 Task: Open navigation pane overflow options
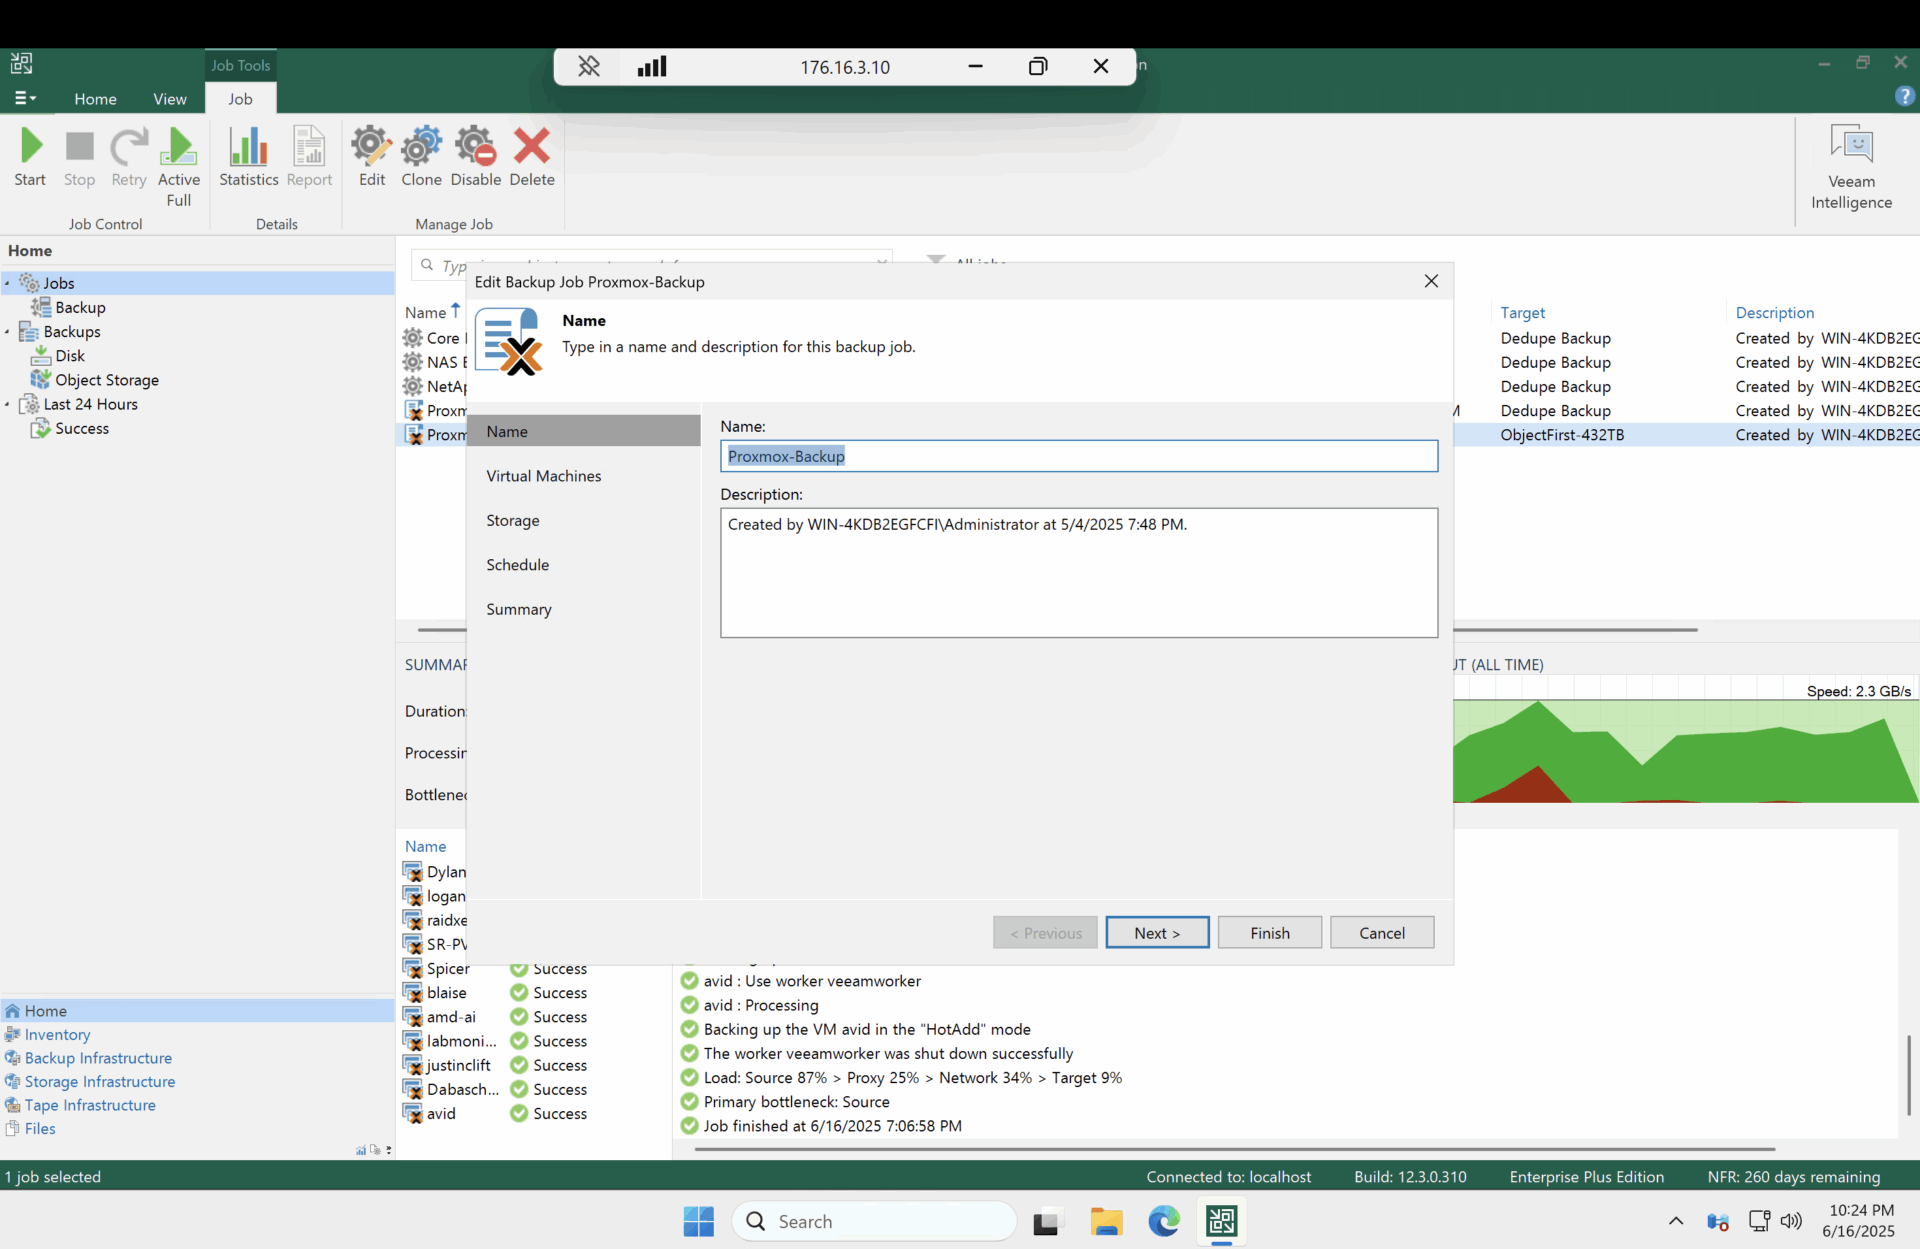click(x=389, y=1150)
